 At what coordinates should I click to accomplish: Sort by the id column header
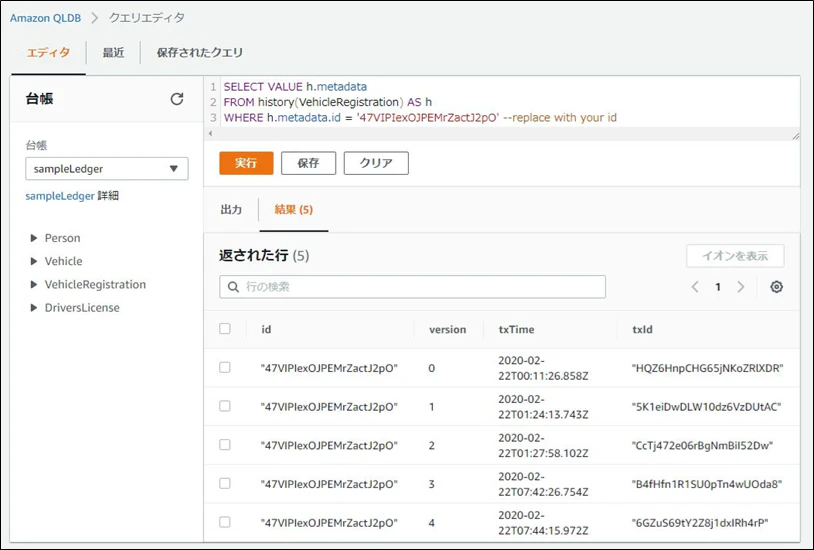(266, 329)
